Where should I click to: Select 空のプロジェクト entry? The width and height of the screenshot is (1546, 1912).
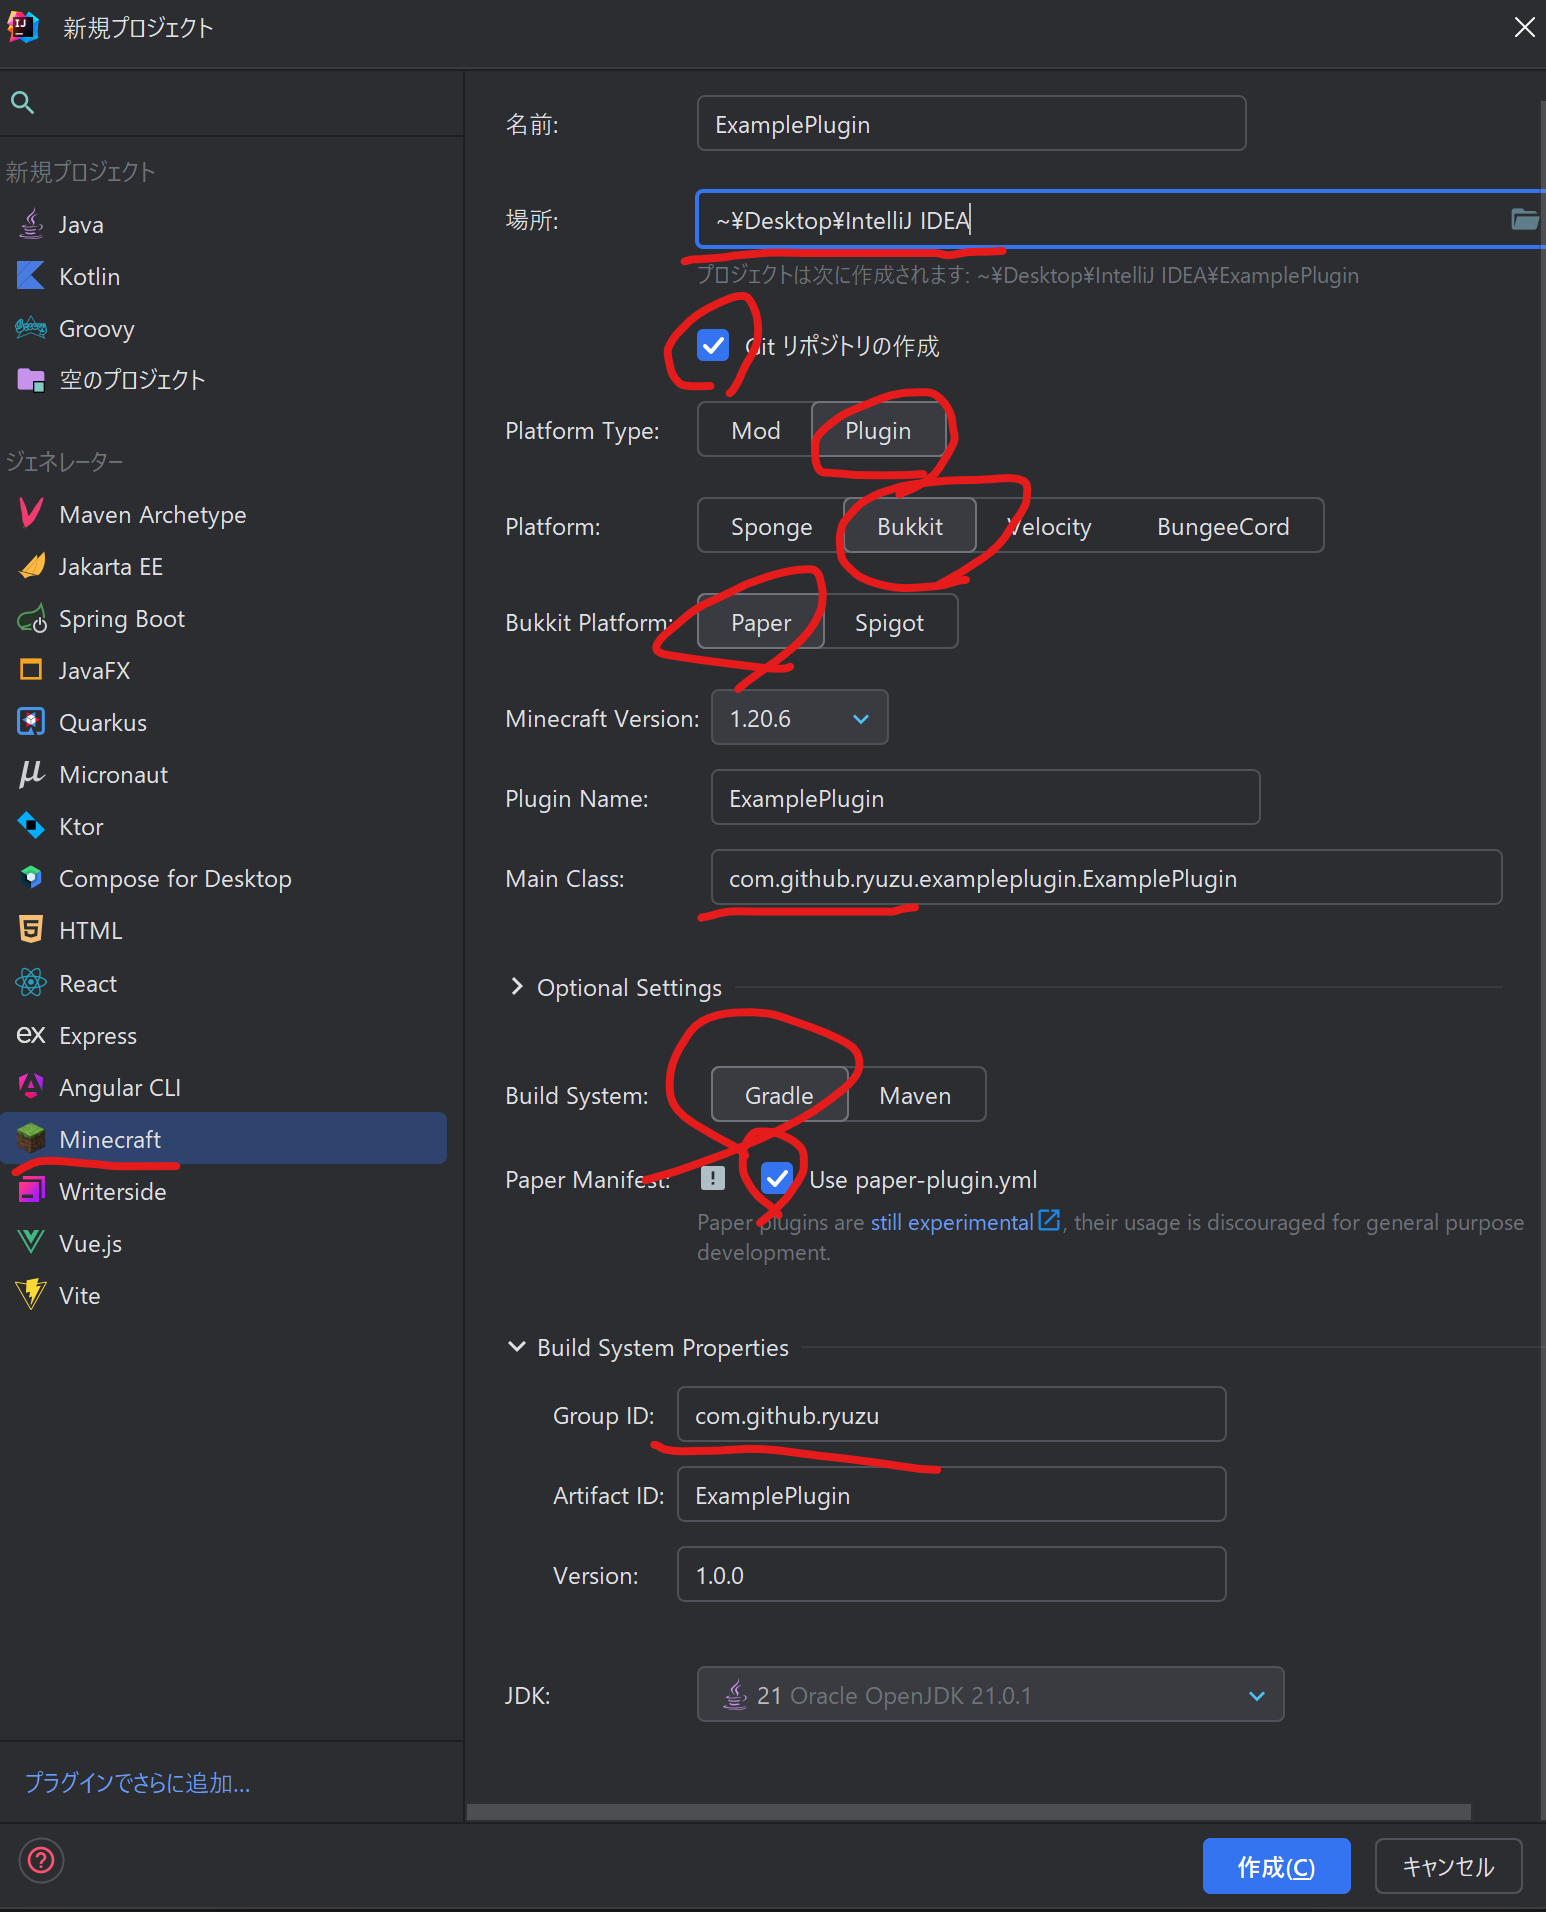[x=132, y=380]
